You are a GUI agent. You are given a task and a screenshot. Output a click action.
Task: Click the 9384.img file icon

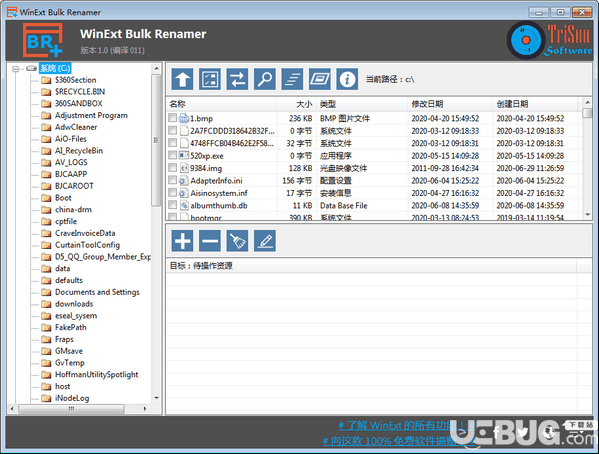pos(184,168)
